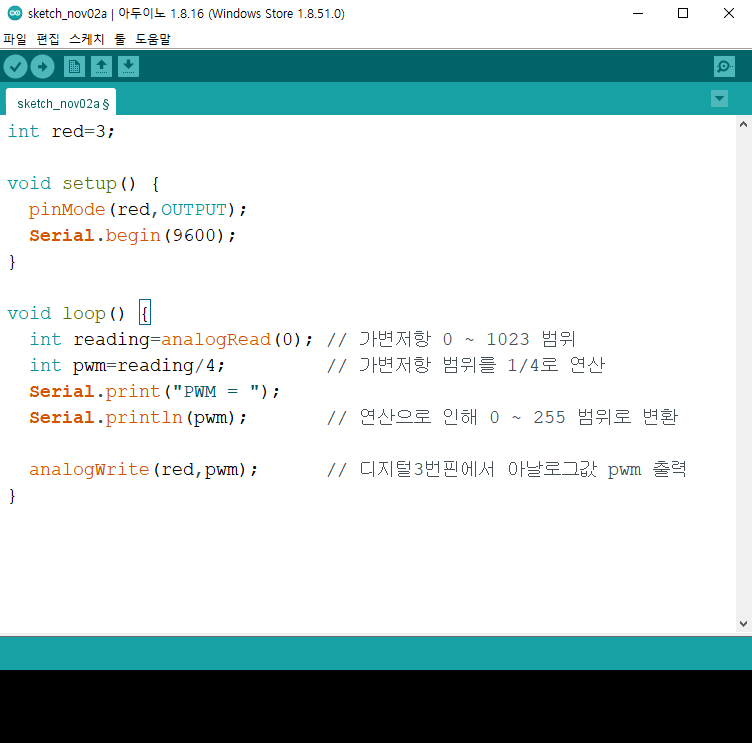Open the 파일 menu
Image resolution: width=752 pixels, height=743 pixels.
[x=15, y=39]
